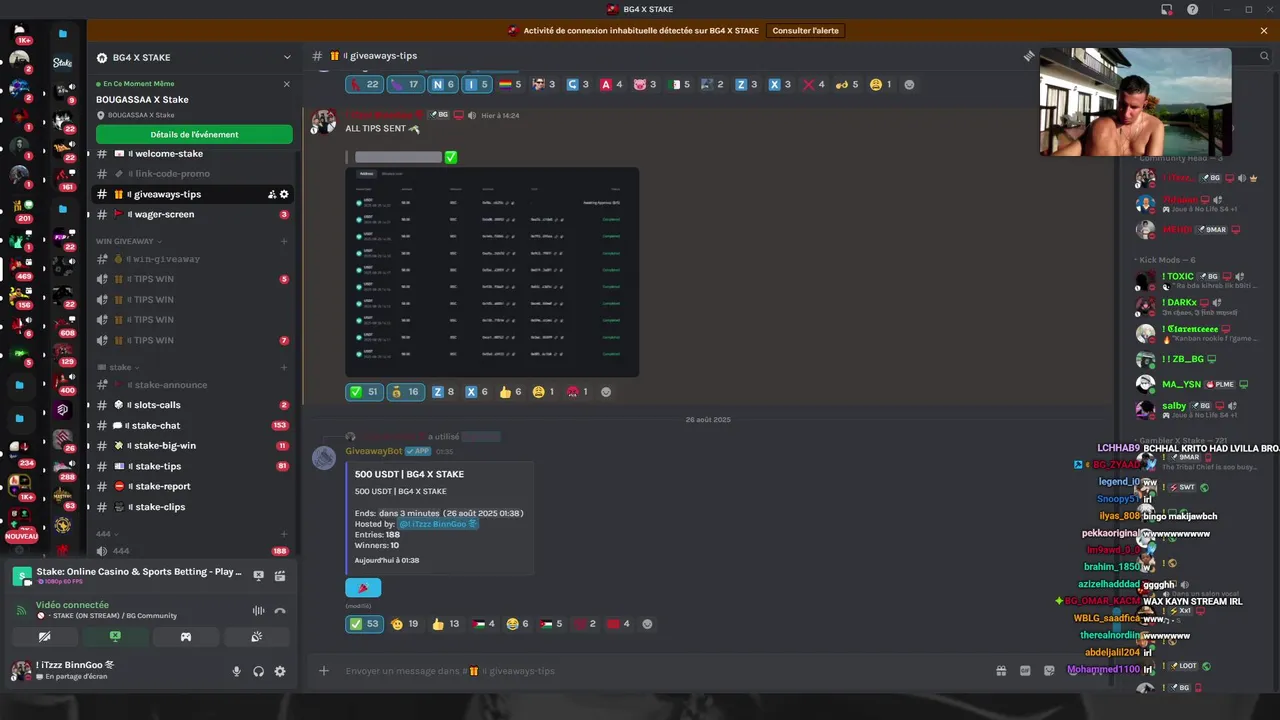Open the threads icon in channel header
The height and width of the screenshot is (720, 1280).
1028,56
